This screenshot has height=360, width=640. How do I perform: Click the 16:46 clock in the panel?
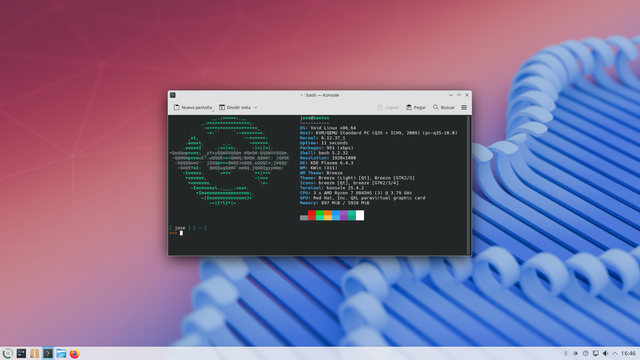pos(629,353)
